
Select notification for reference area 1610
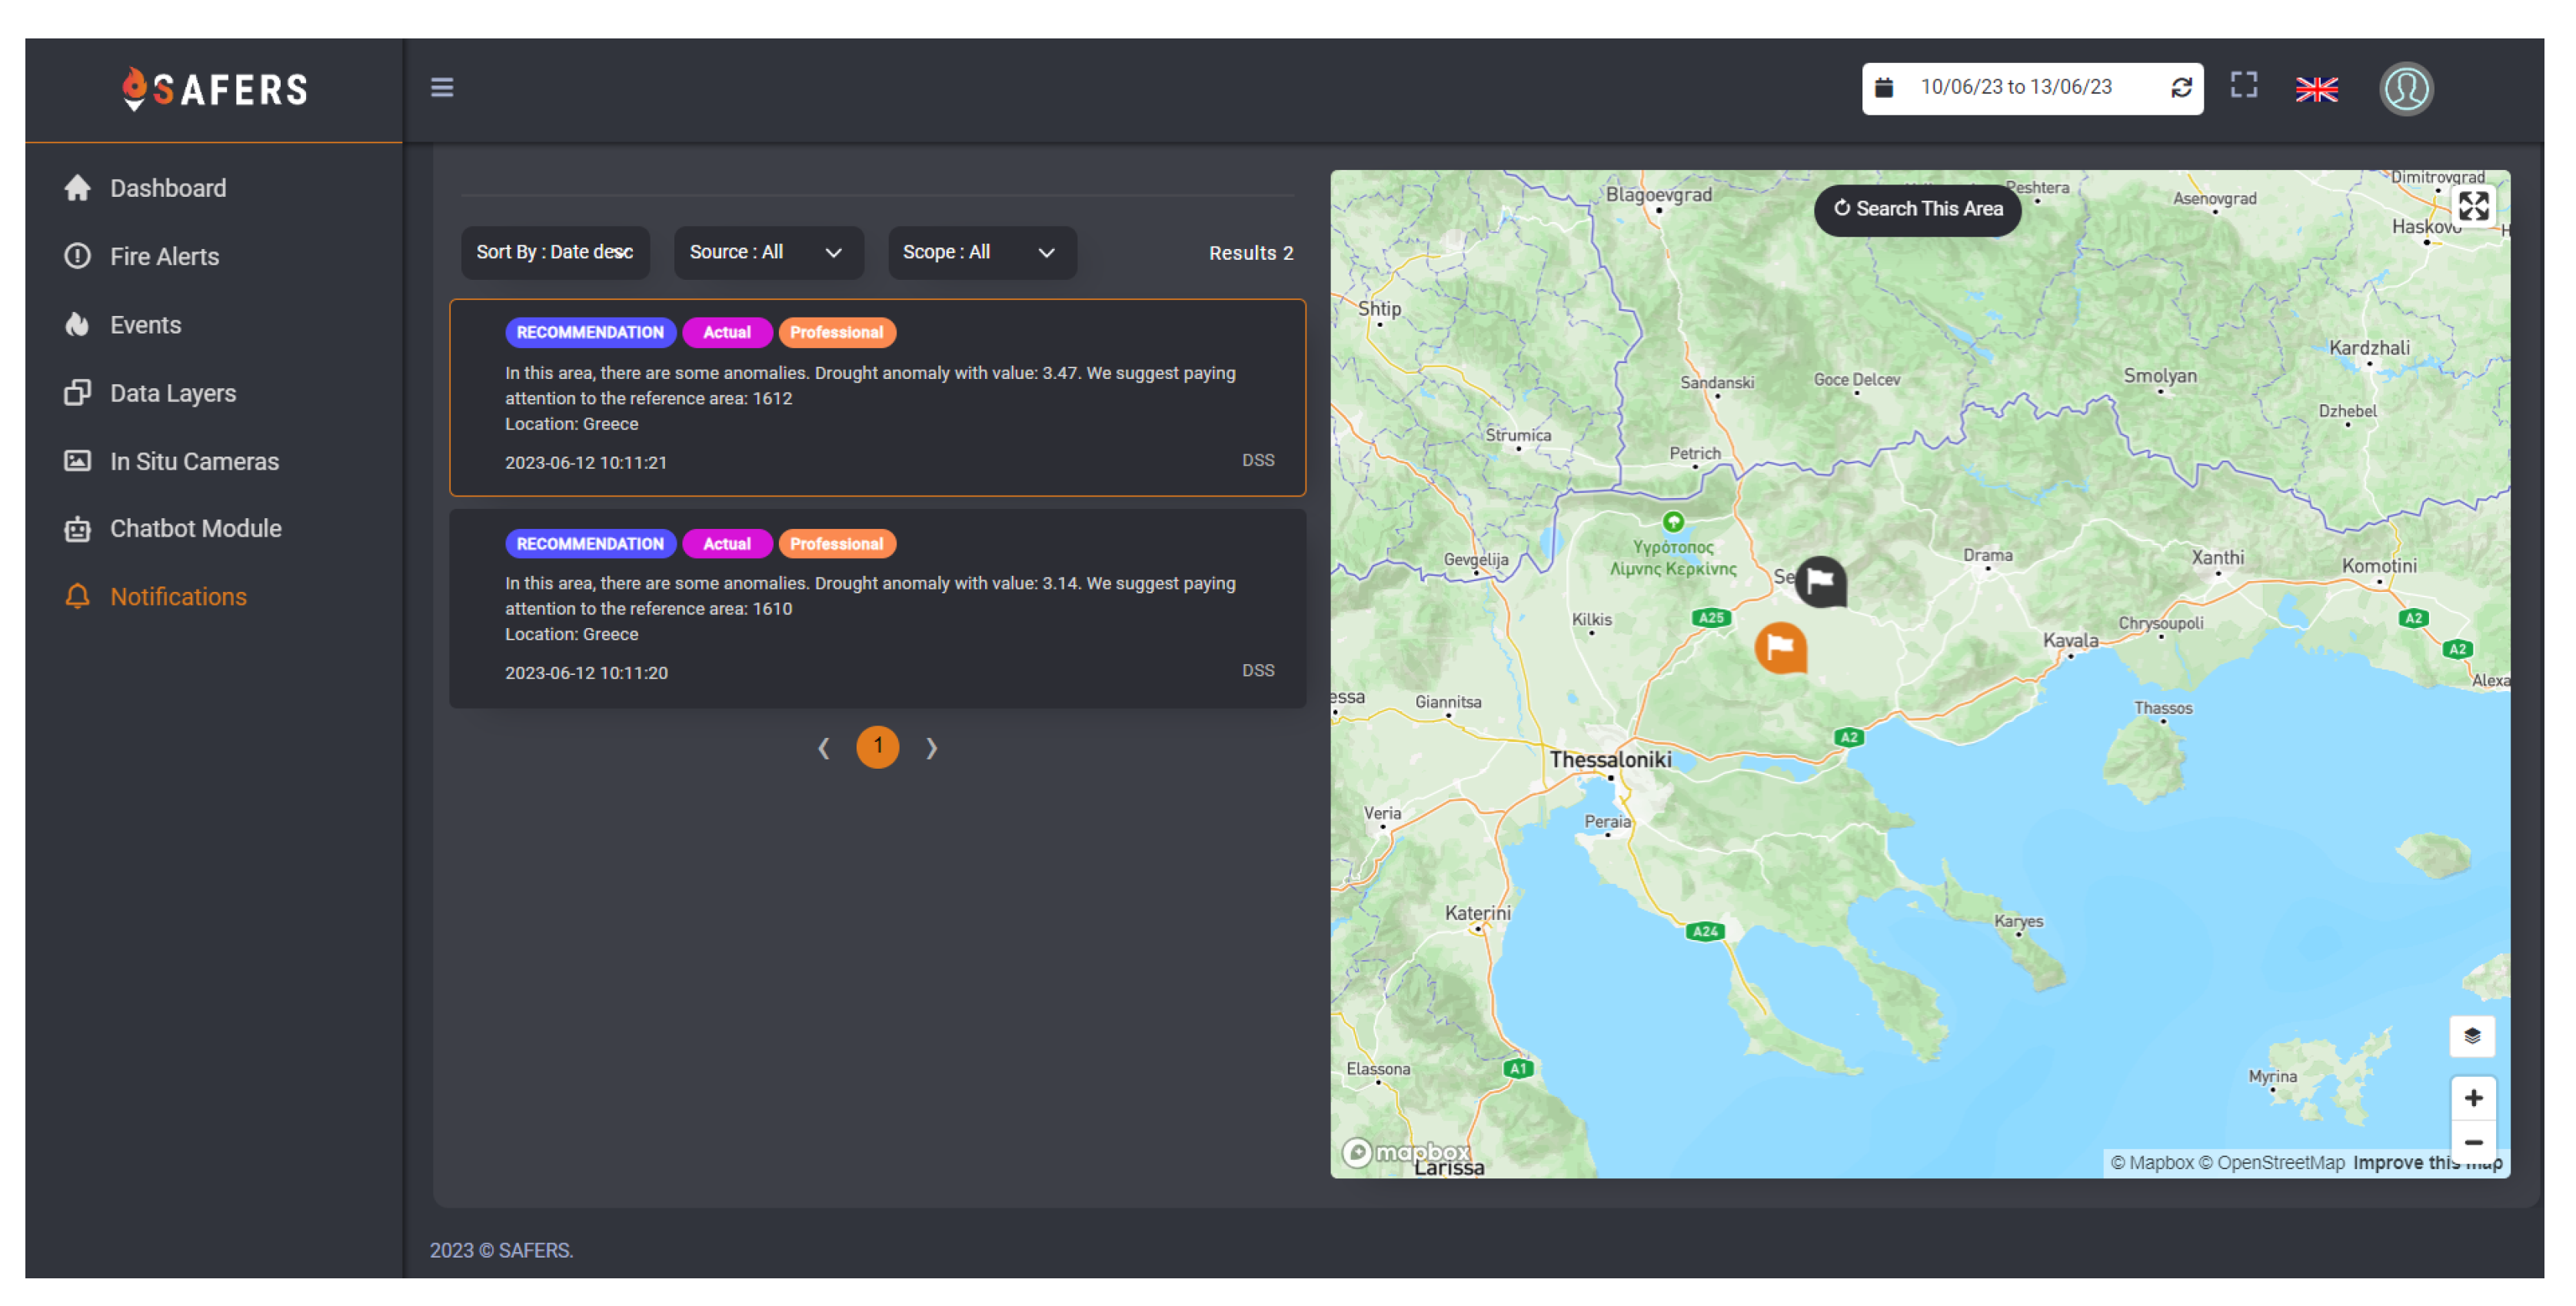(x=876, y=608)
